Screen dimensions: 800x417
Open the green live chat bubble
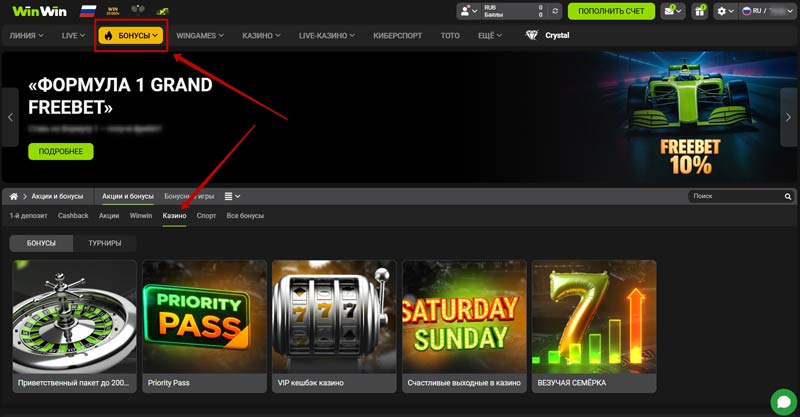pyautogui.click(x=784, y=402)
